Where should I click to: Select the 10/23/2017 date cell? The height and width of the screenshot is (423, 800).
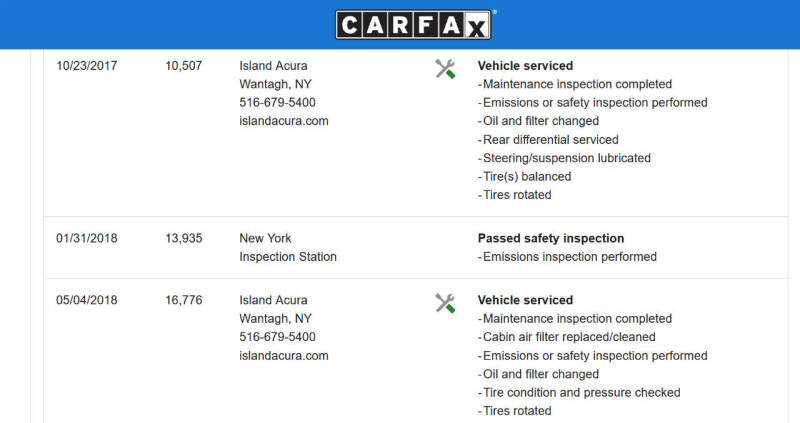(x=87, y=66)
